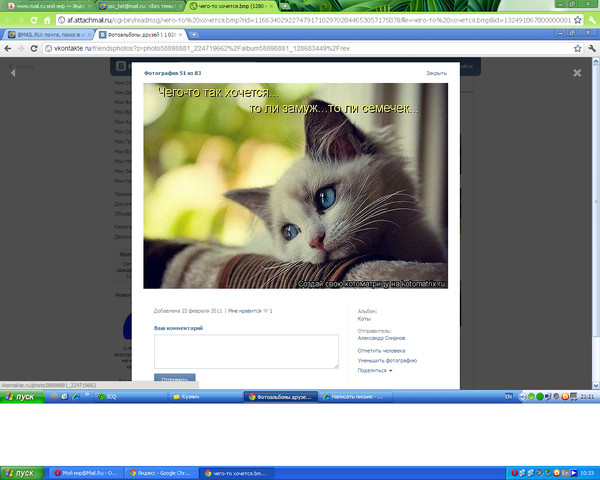The image size is (600, 480).
Task: Open the 'Написать письмо' Internet Explorer taskbar item
Action: click(x=355, y=397)
